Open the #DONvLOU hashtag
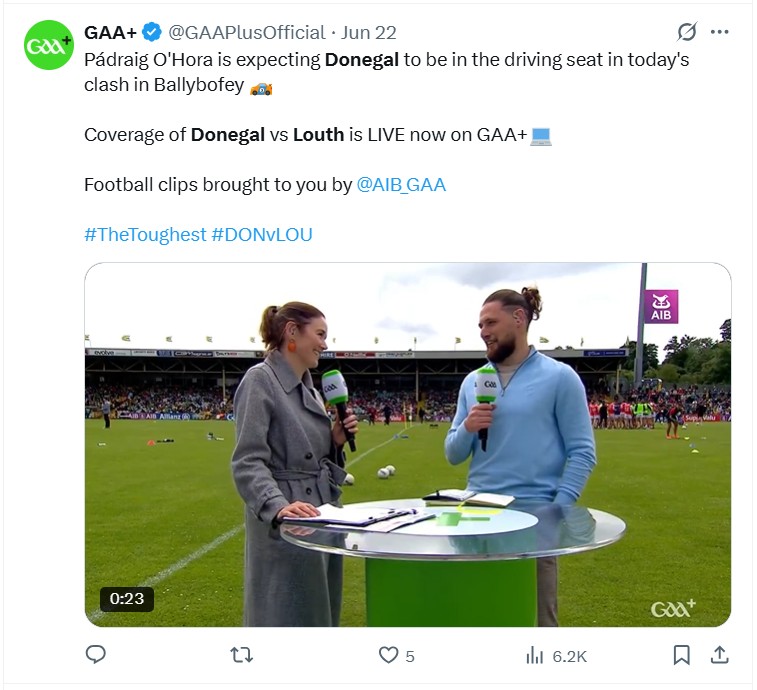 262,235
